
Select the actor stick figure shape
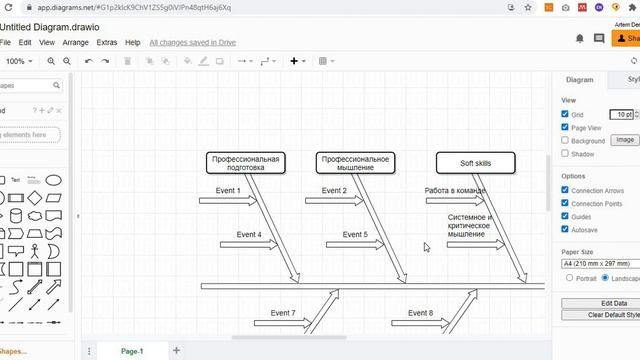35,251
